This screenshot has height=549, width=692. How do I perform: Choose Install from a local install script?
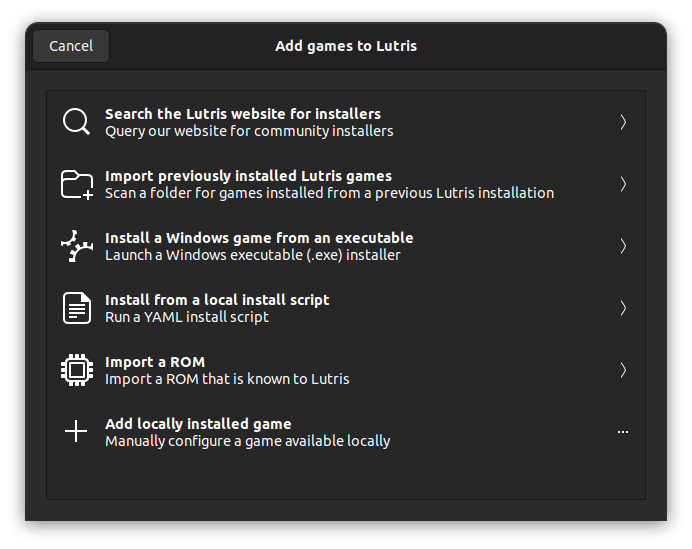point(217,300)
